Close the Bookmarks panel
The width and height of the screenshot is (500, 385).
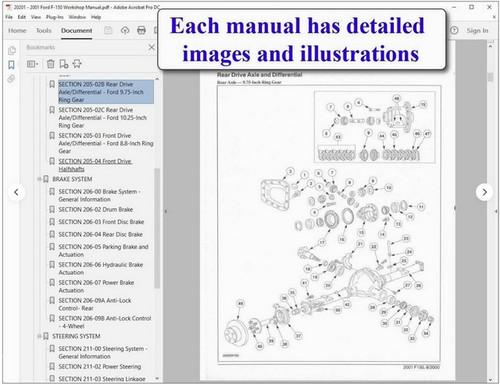click(x=151, y=47)
